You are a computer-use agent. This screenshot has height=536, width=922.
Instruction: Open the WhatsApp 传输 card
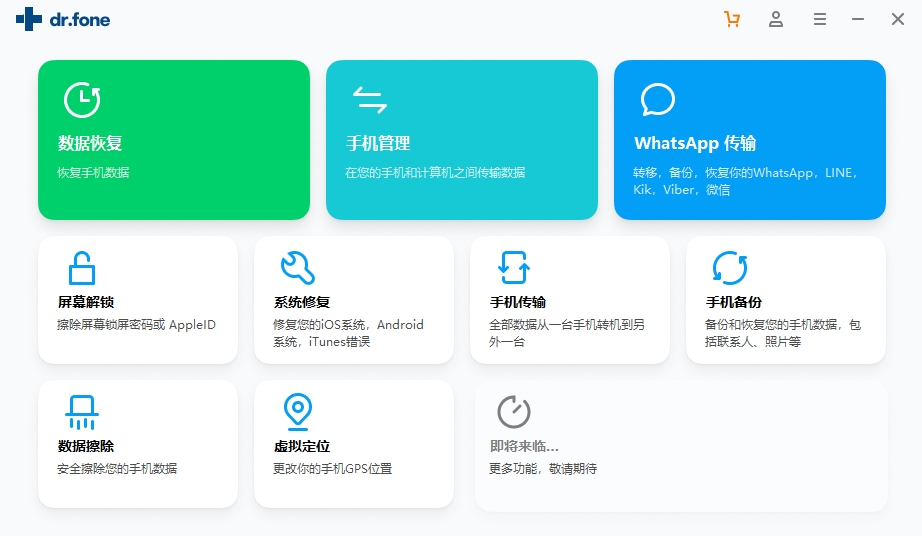click(750, 140)
